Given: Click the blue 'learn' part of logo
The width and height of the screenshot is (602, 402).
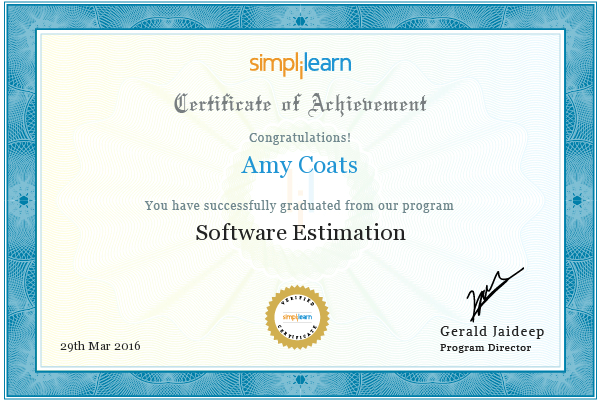Looking at the screenshot, I should coord(329,64).
